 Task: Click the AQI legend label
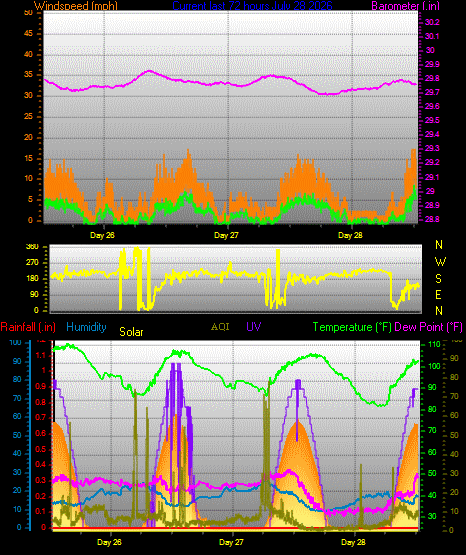pyautogui.click(x=220, y=327)
